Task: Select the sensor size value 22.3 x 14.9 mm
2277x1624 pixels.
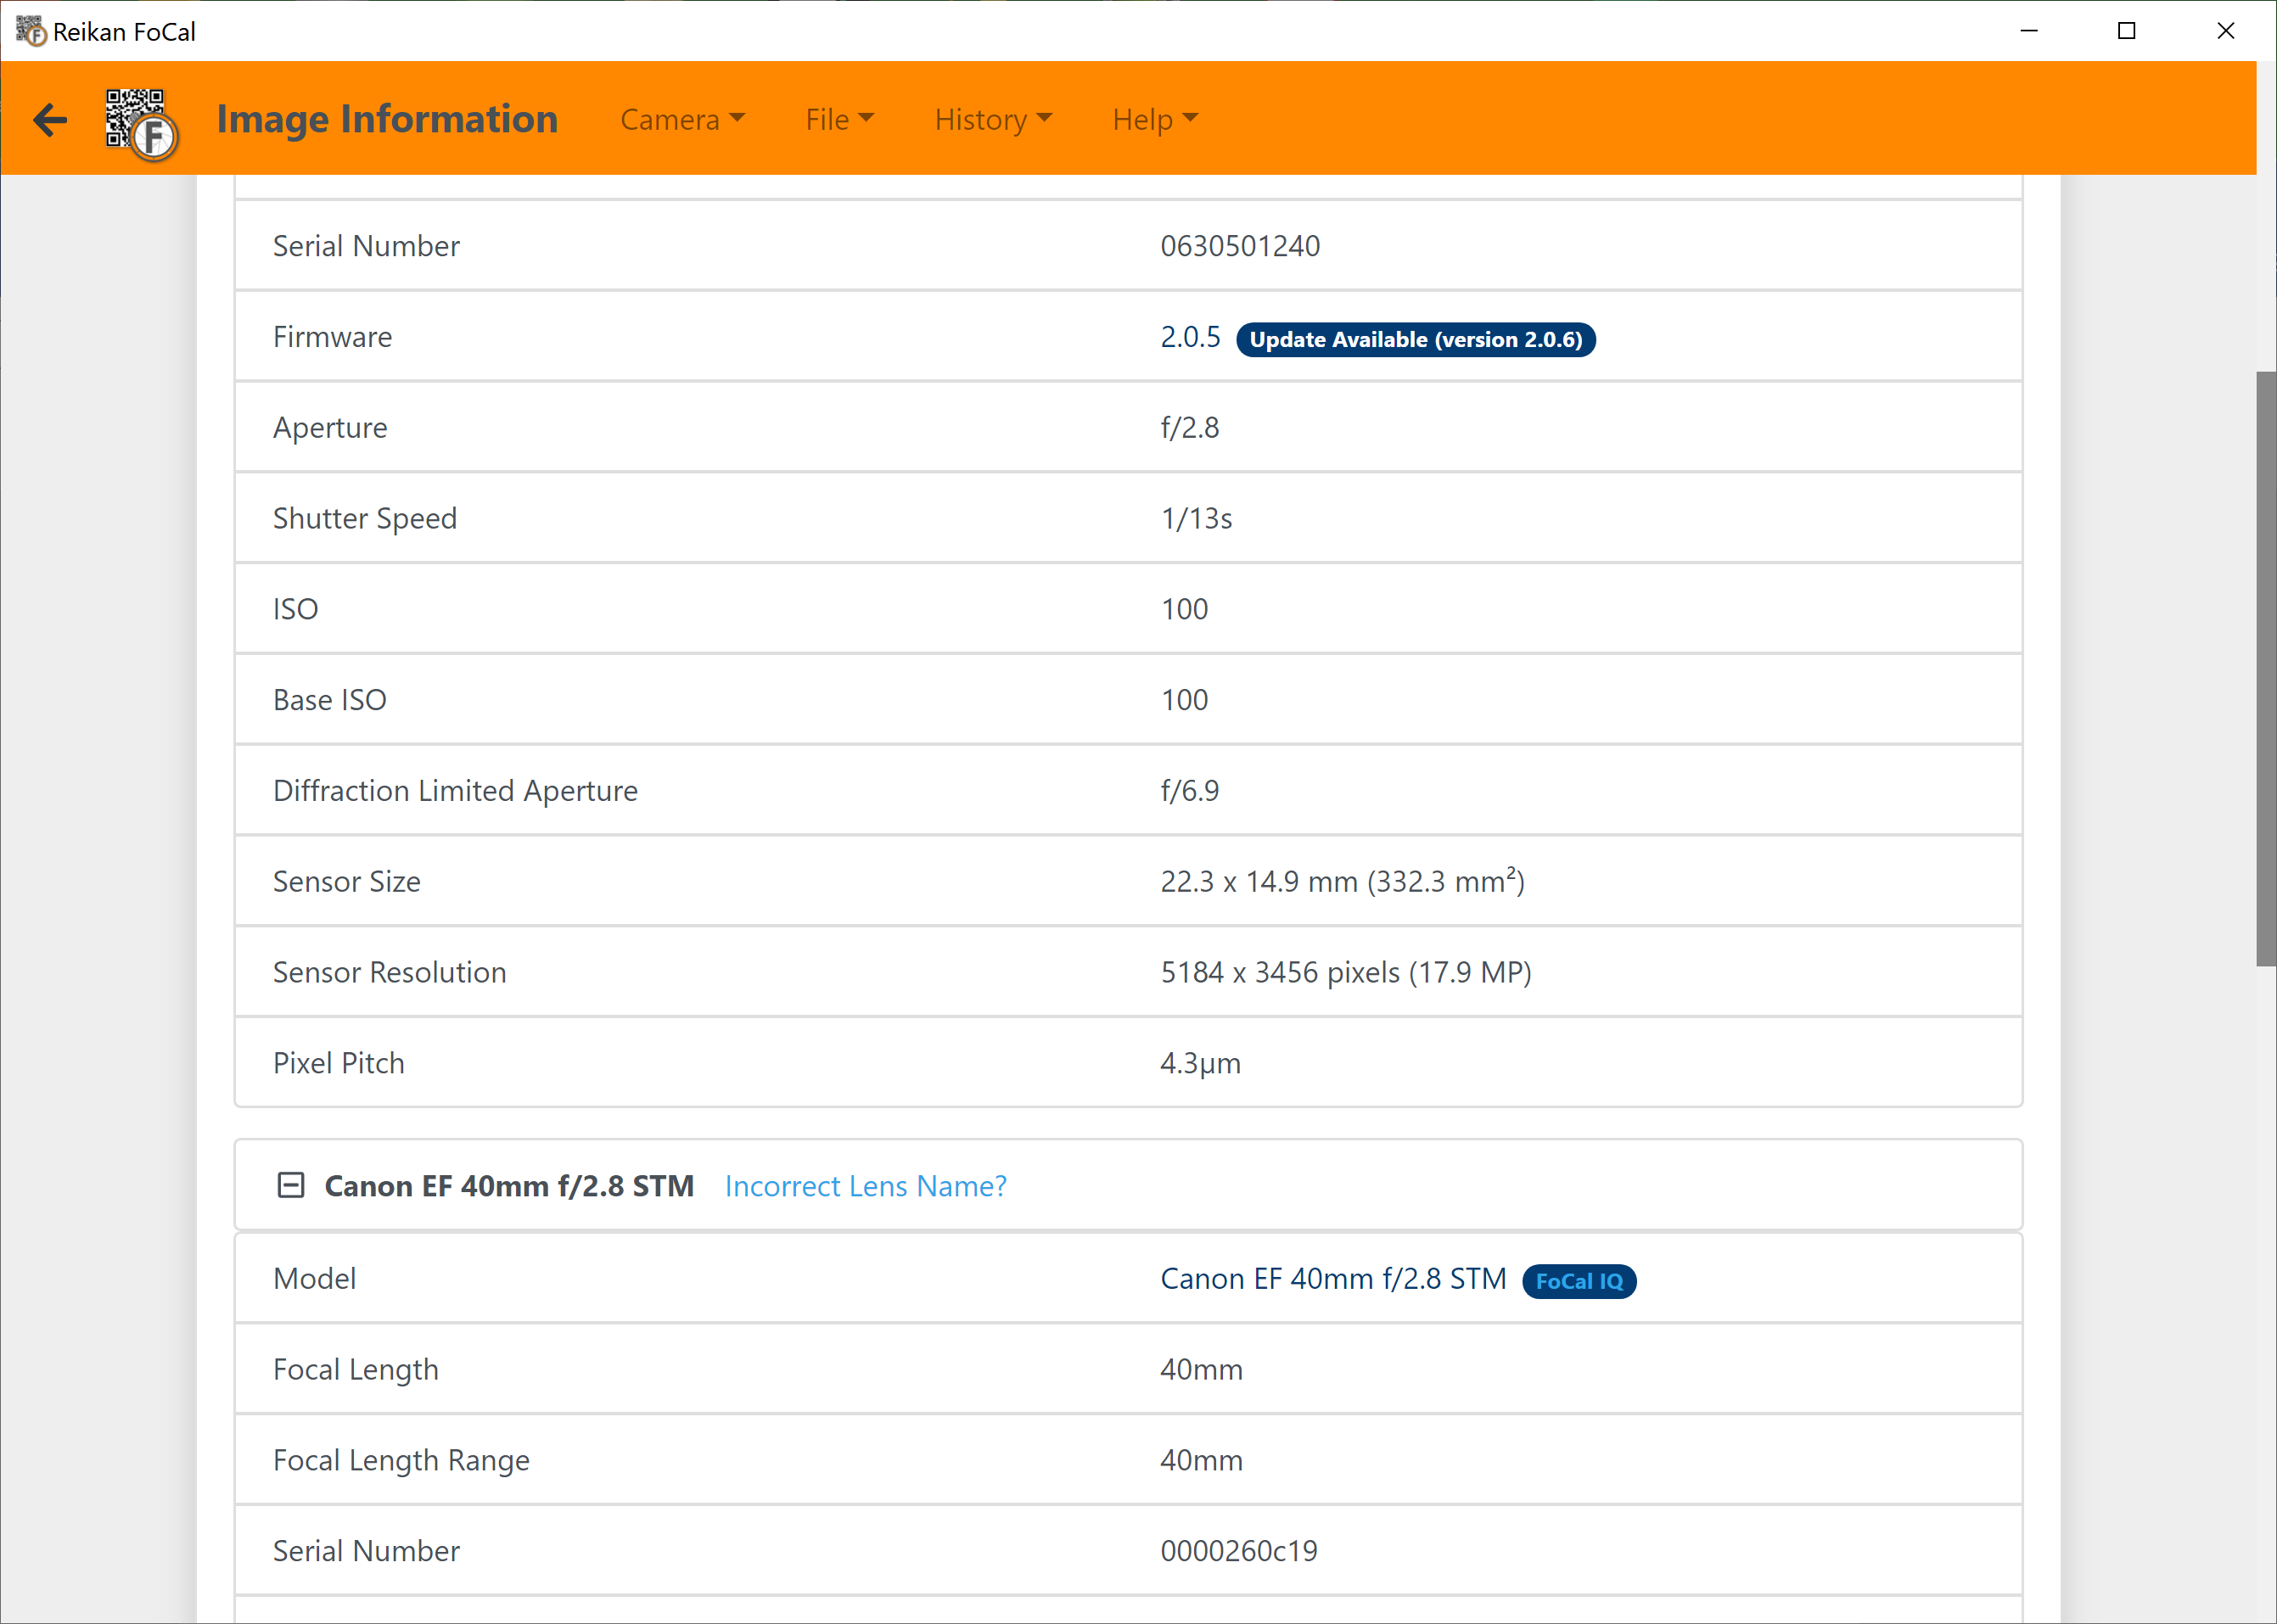Action: pos(1342,882)
